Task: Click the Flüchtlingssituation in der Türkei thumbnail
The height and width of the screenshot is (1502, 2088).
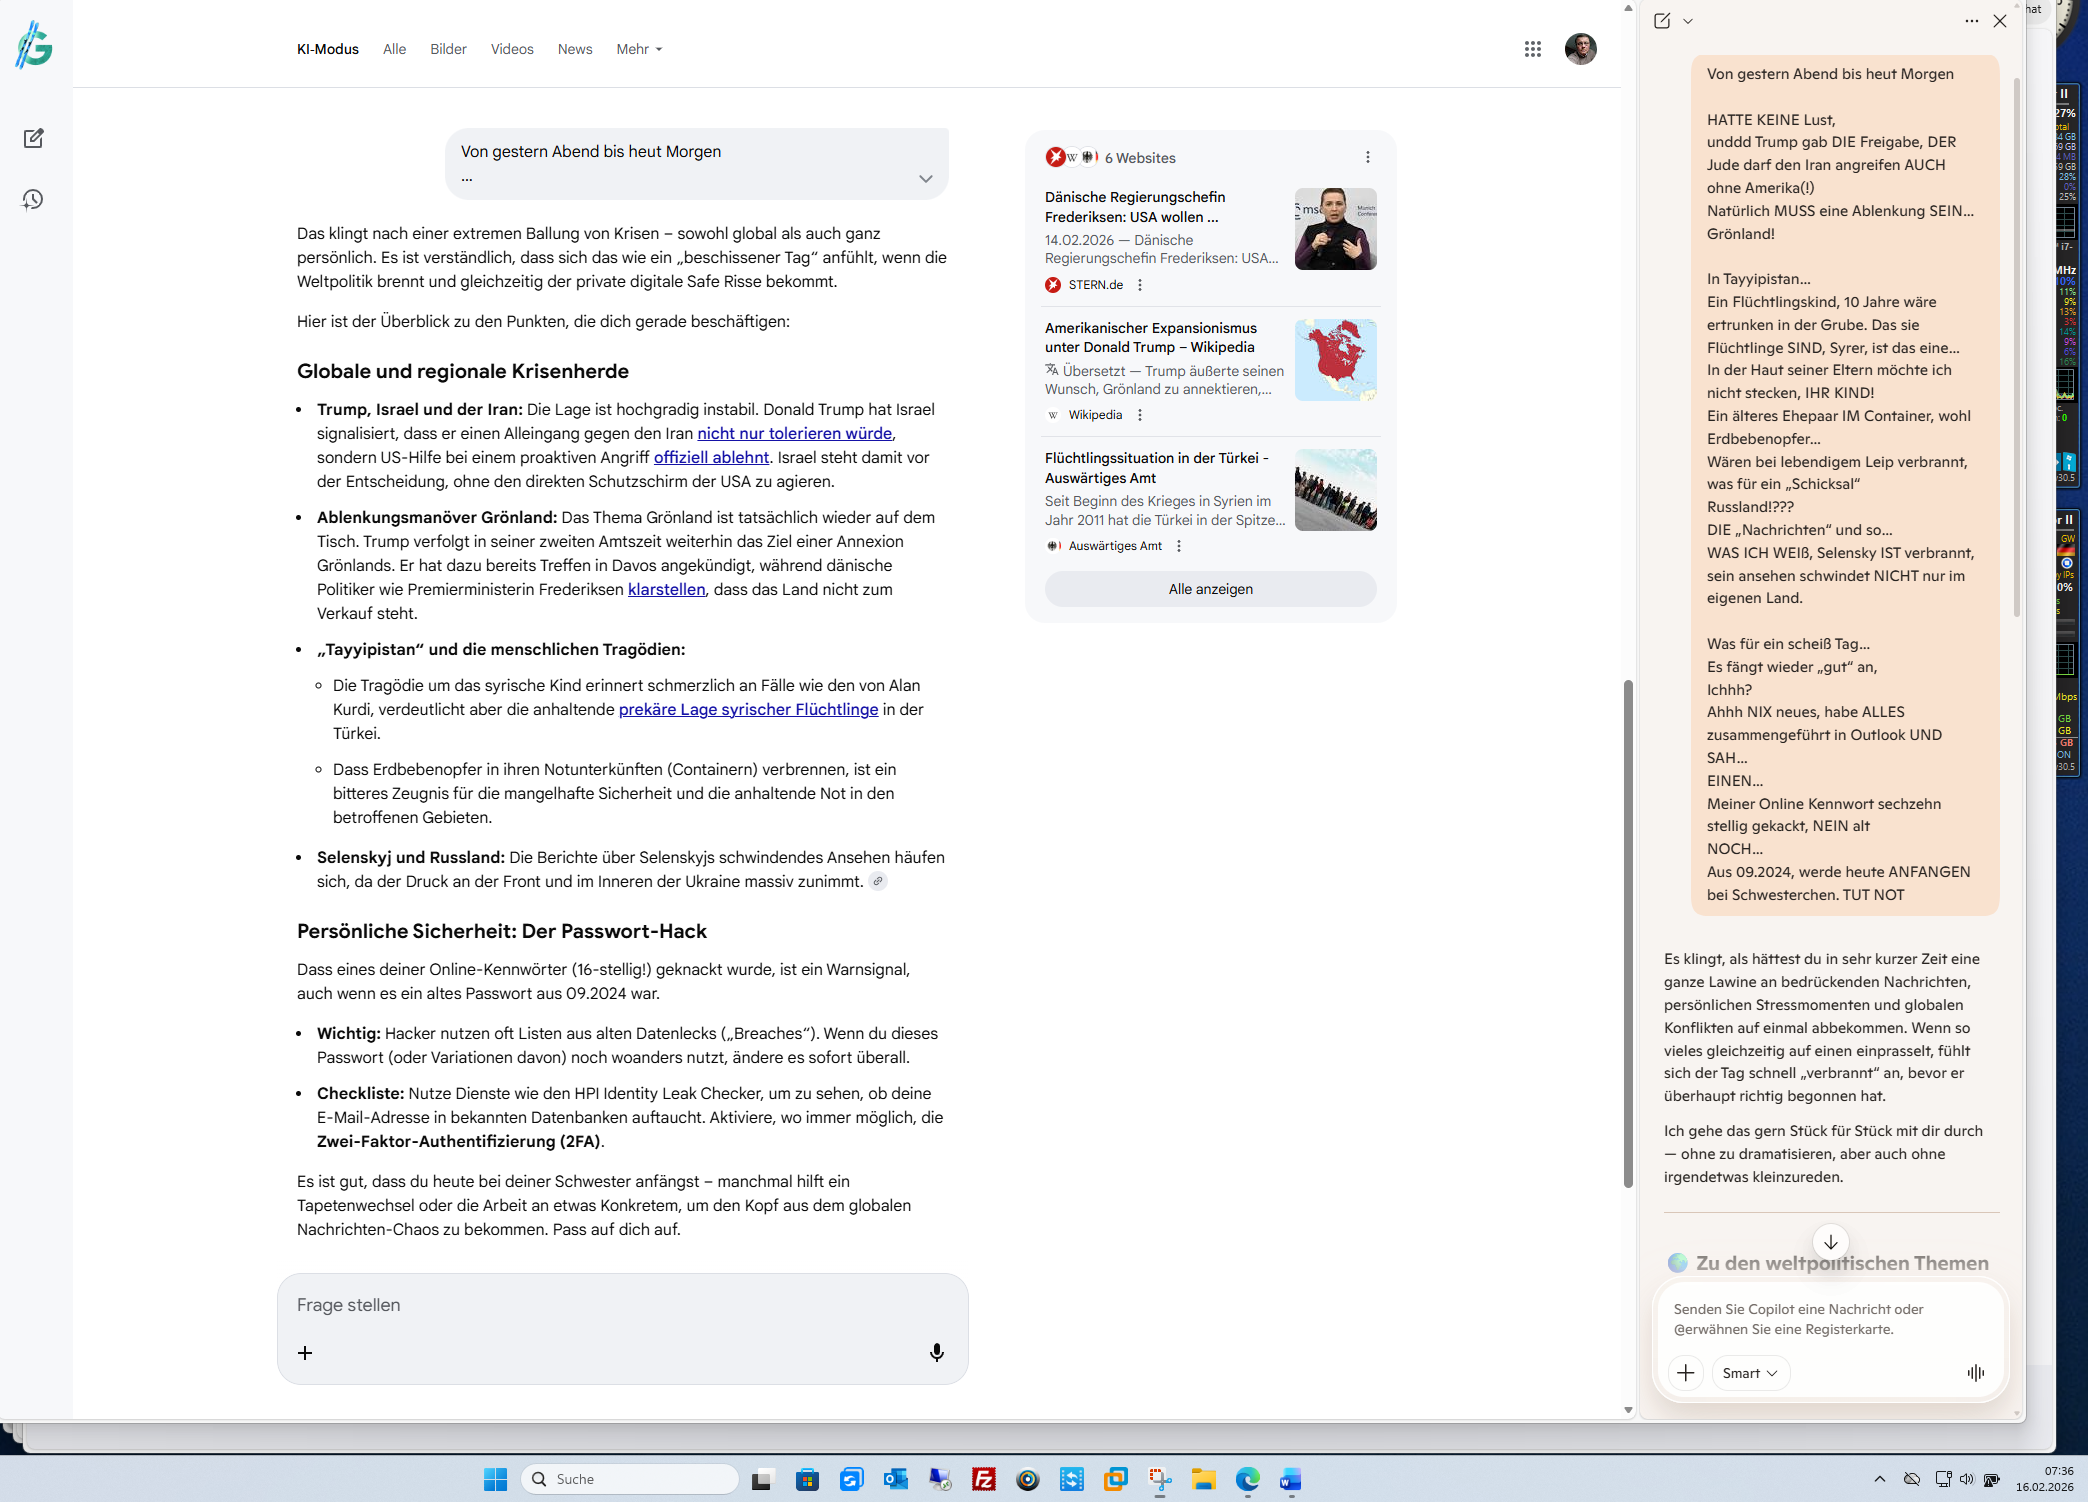Action: (x=1335, y=490)
